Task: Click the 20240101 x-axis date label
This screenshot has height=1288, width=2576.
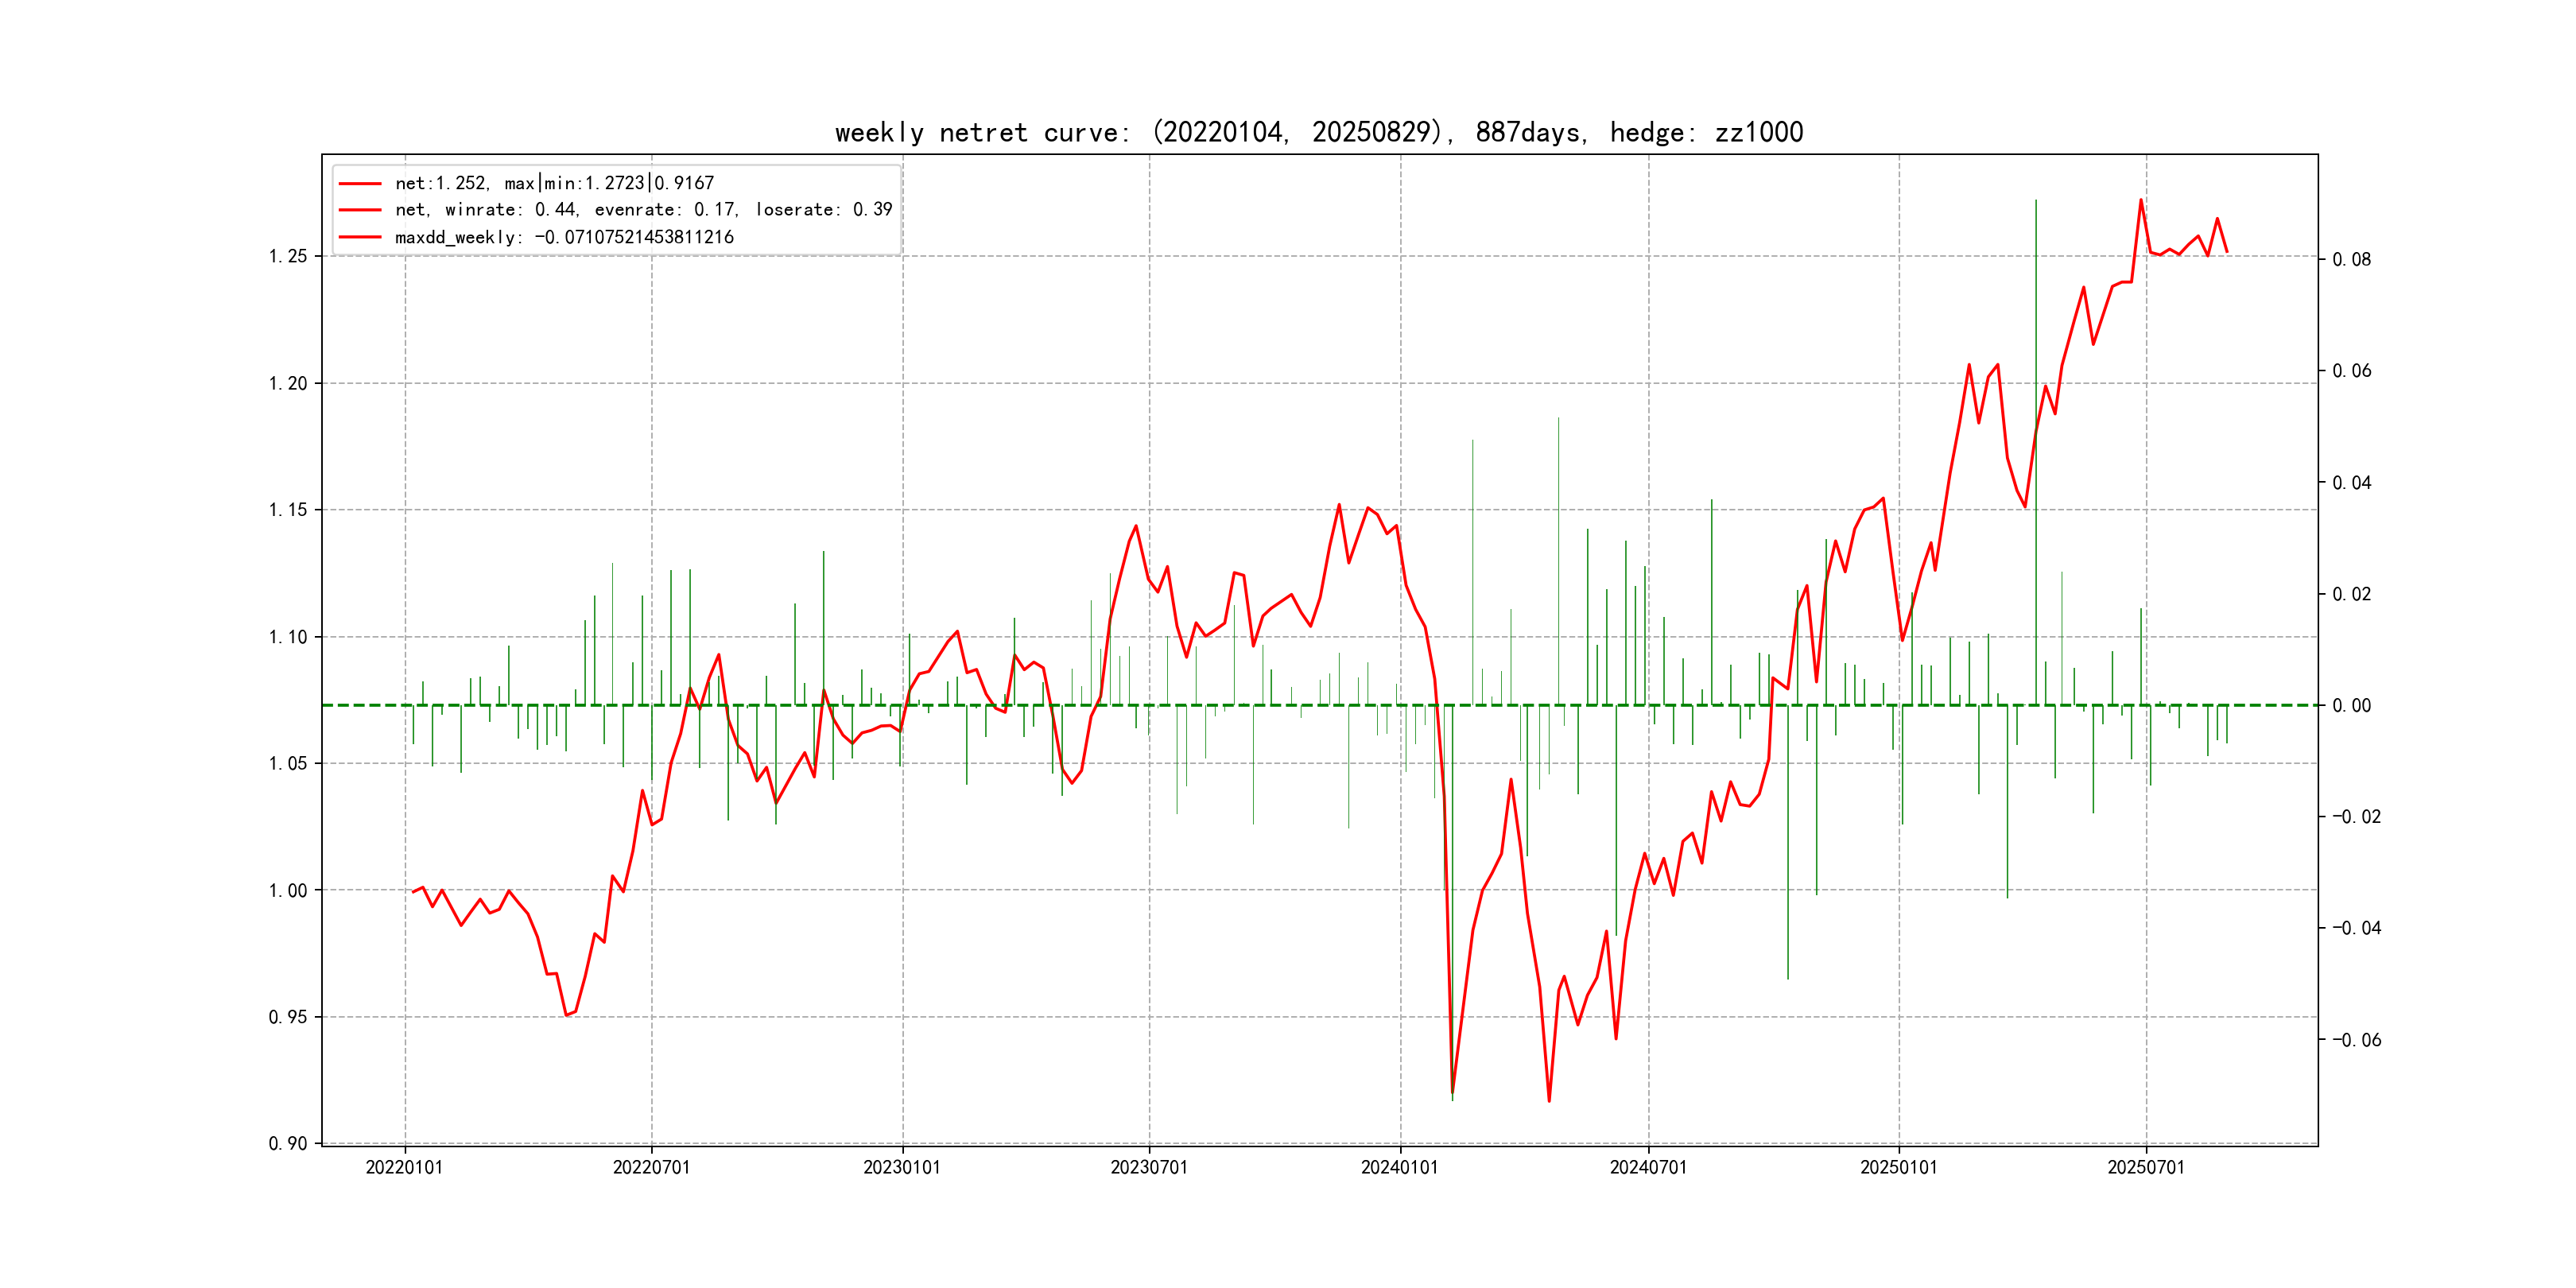Action: tap(1399, 1167)
